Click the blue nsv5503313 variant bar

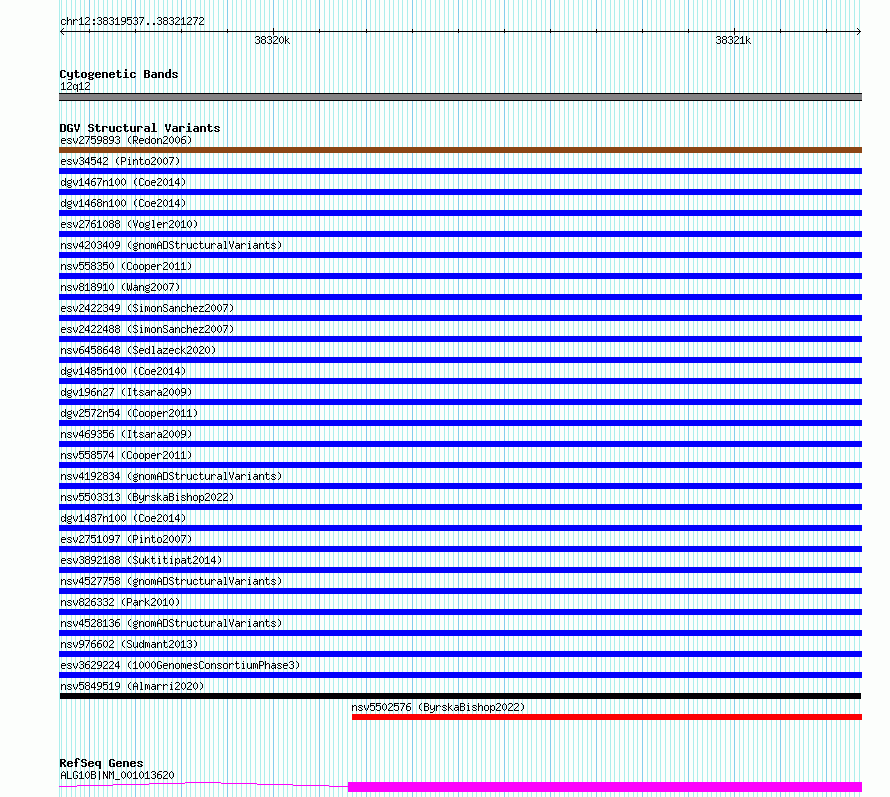[x=460, y=507]
